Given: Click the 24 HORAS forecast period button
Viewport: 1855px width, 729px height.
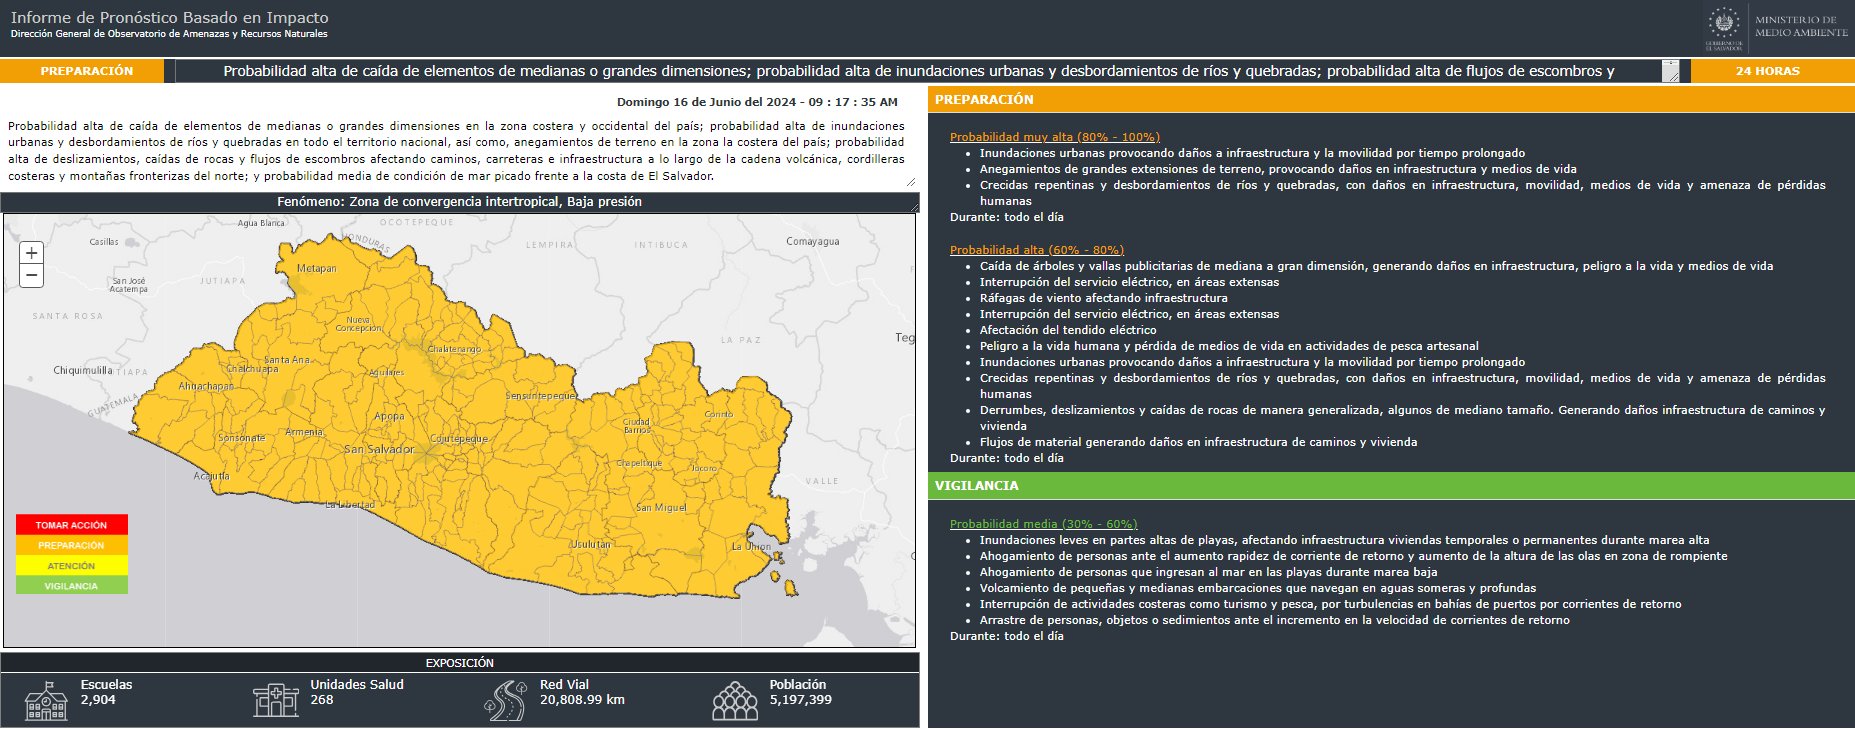Looking at the screenshot, I should (x=1768, y=71).
